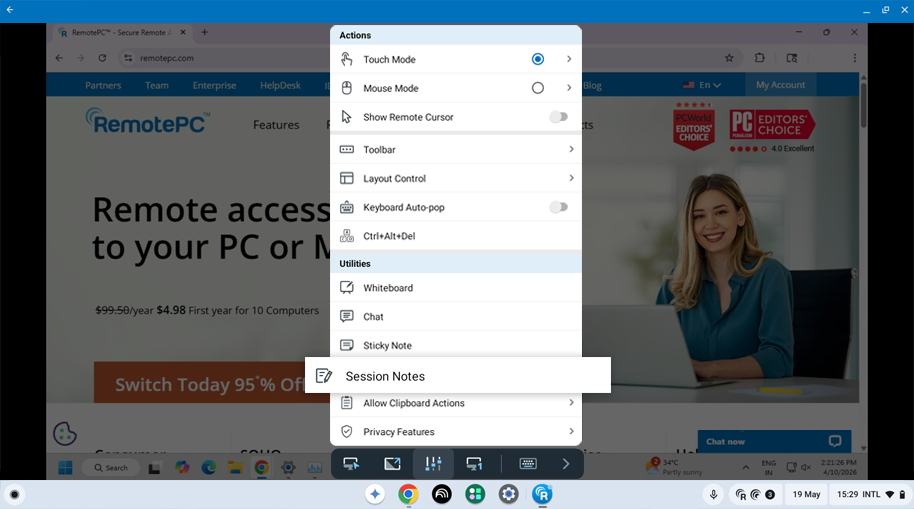Click the Allow Clipboard Actions clipboard icon

346,402
